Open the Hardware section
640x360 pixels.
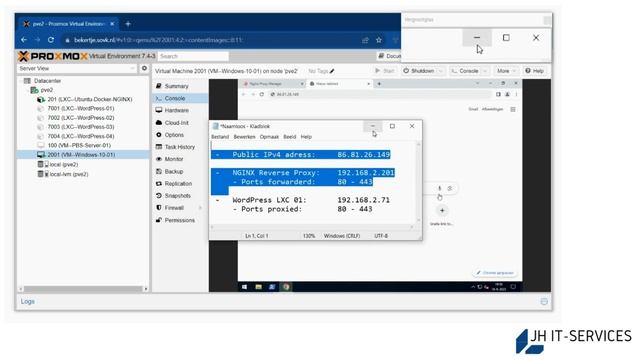pyautogui.click(x=176, y=110)
